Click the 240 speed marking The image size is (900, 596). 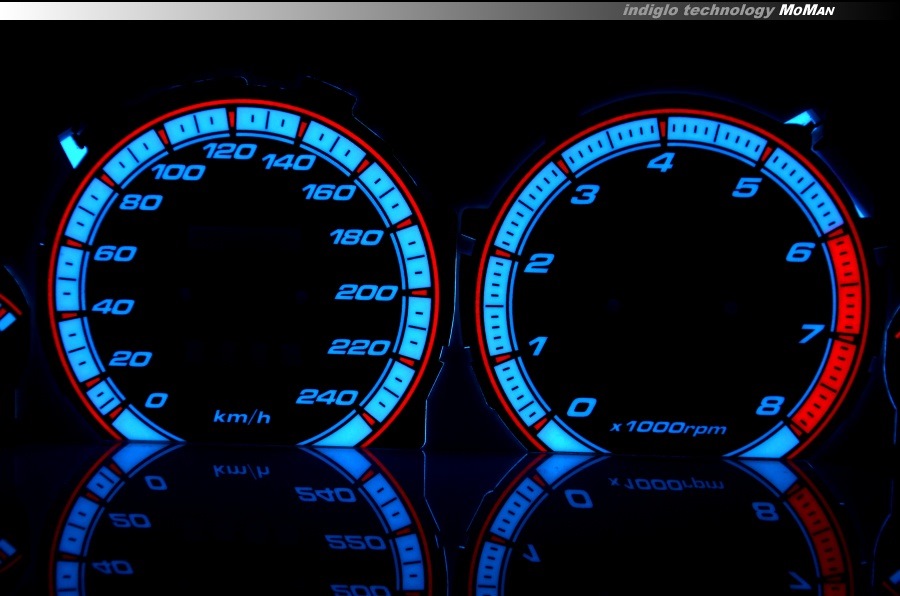(x=327, y=397)
